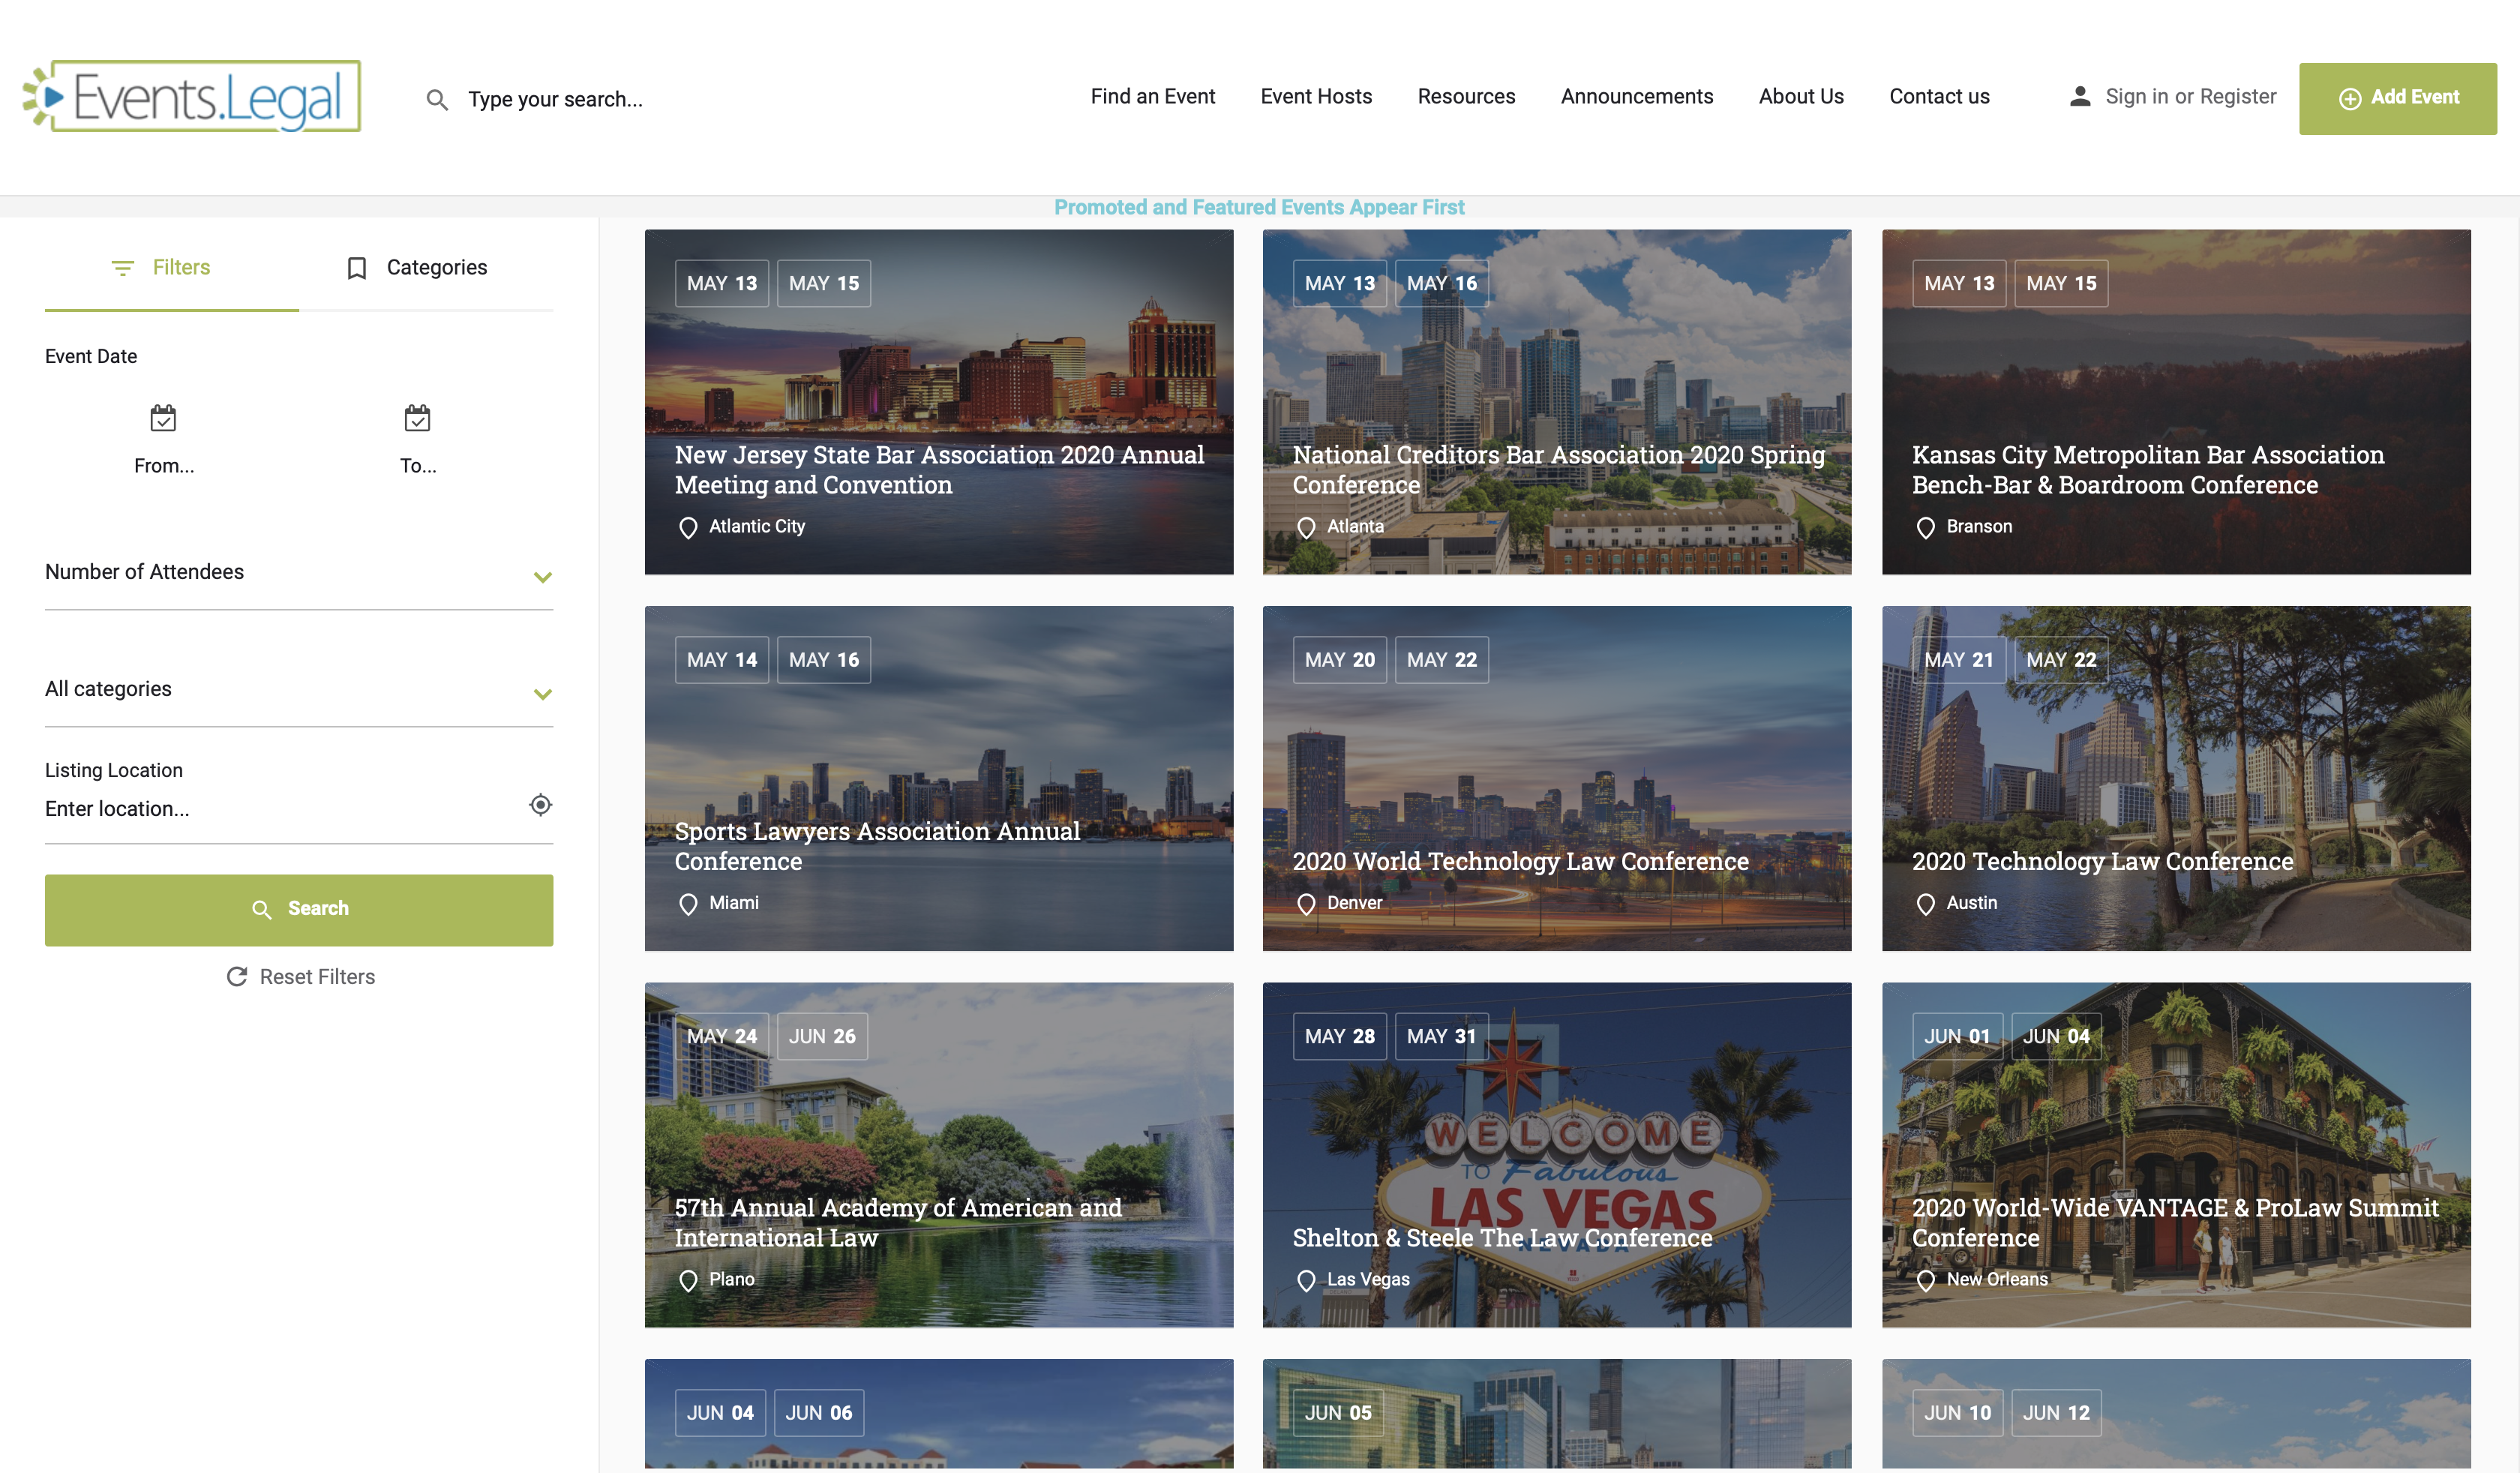
Task: Open VANTAGE & ProLaw Summit card
Action: tap(2176, 1154)
